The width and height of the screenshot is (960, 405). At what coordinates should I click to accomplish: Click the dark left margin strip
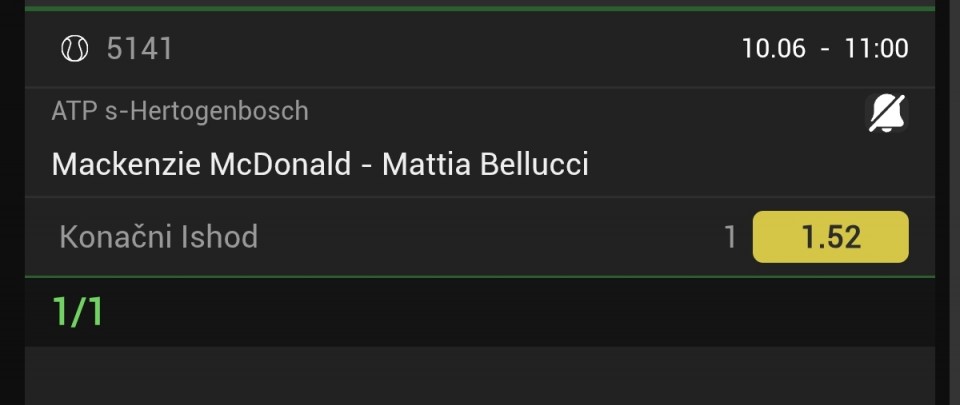point(12,202)
